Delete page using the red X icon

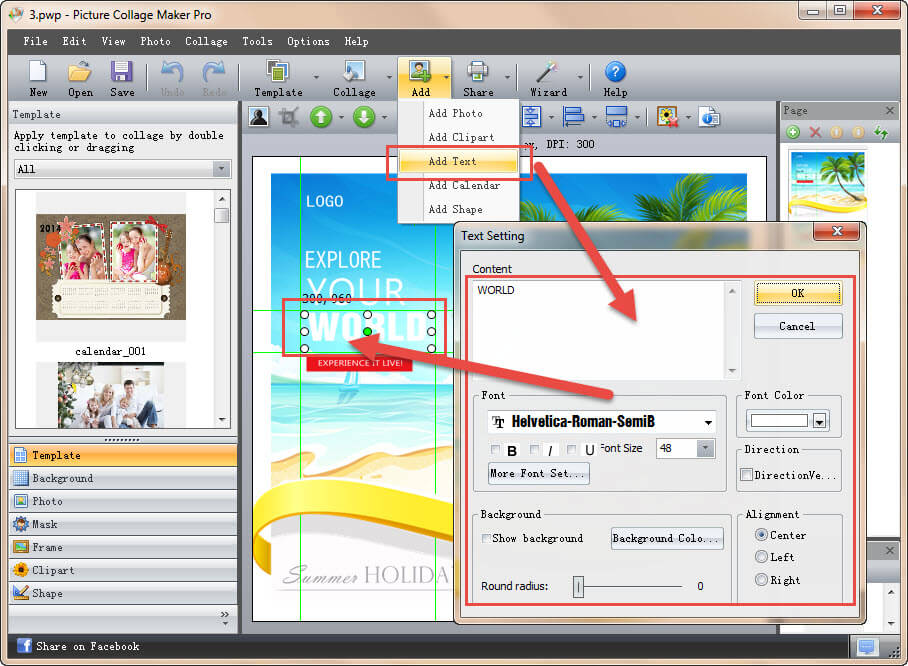coord(815,133)
